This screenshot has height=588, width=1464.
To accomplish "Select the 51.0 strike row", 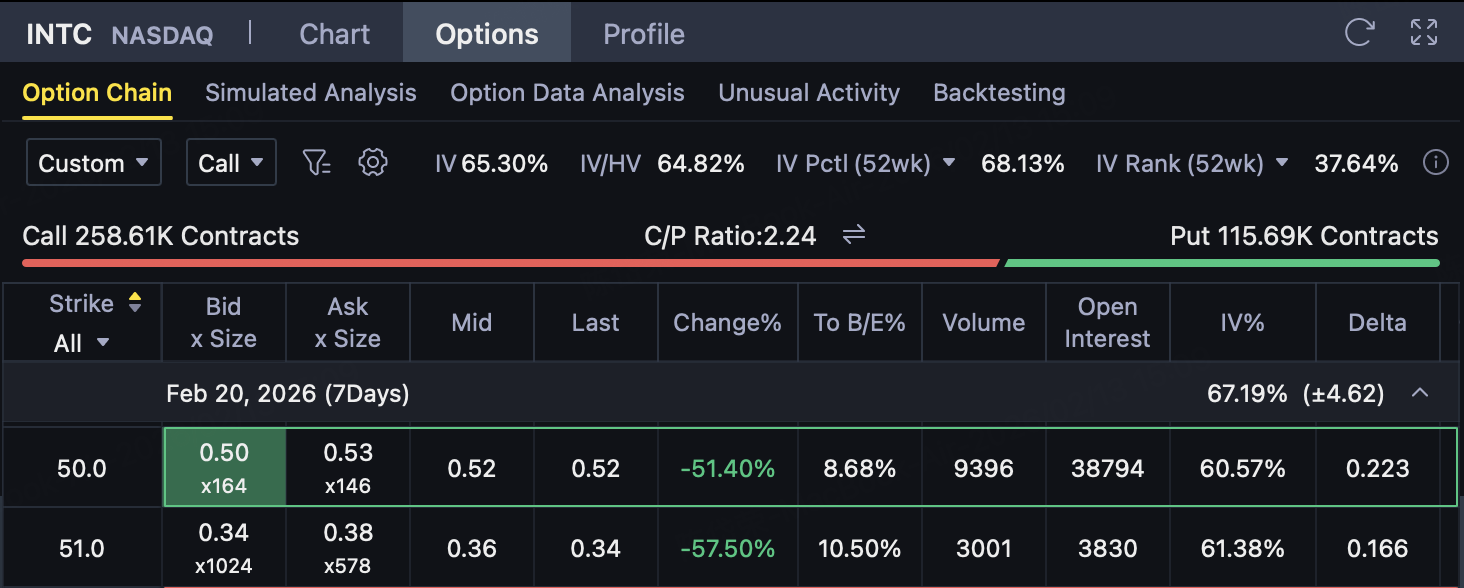I will [81, 548].
